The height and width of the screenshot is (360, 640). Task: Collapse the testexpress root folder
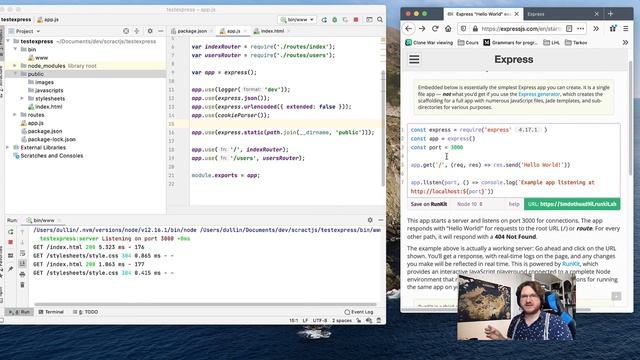click(x=8, y=41)
